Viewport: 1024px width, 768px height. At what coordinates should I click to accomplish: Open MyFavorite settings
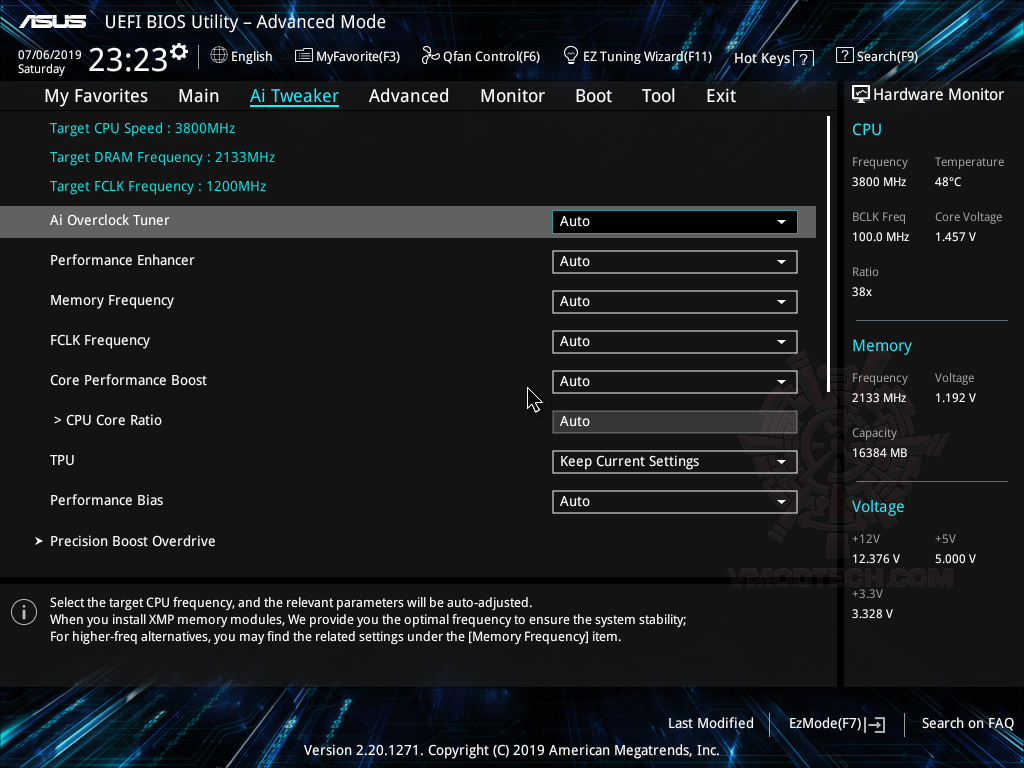pyautogui.click(x=347, y=56)
